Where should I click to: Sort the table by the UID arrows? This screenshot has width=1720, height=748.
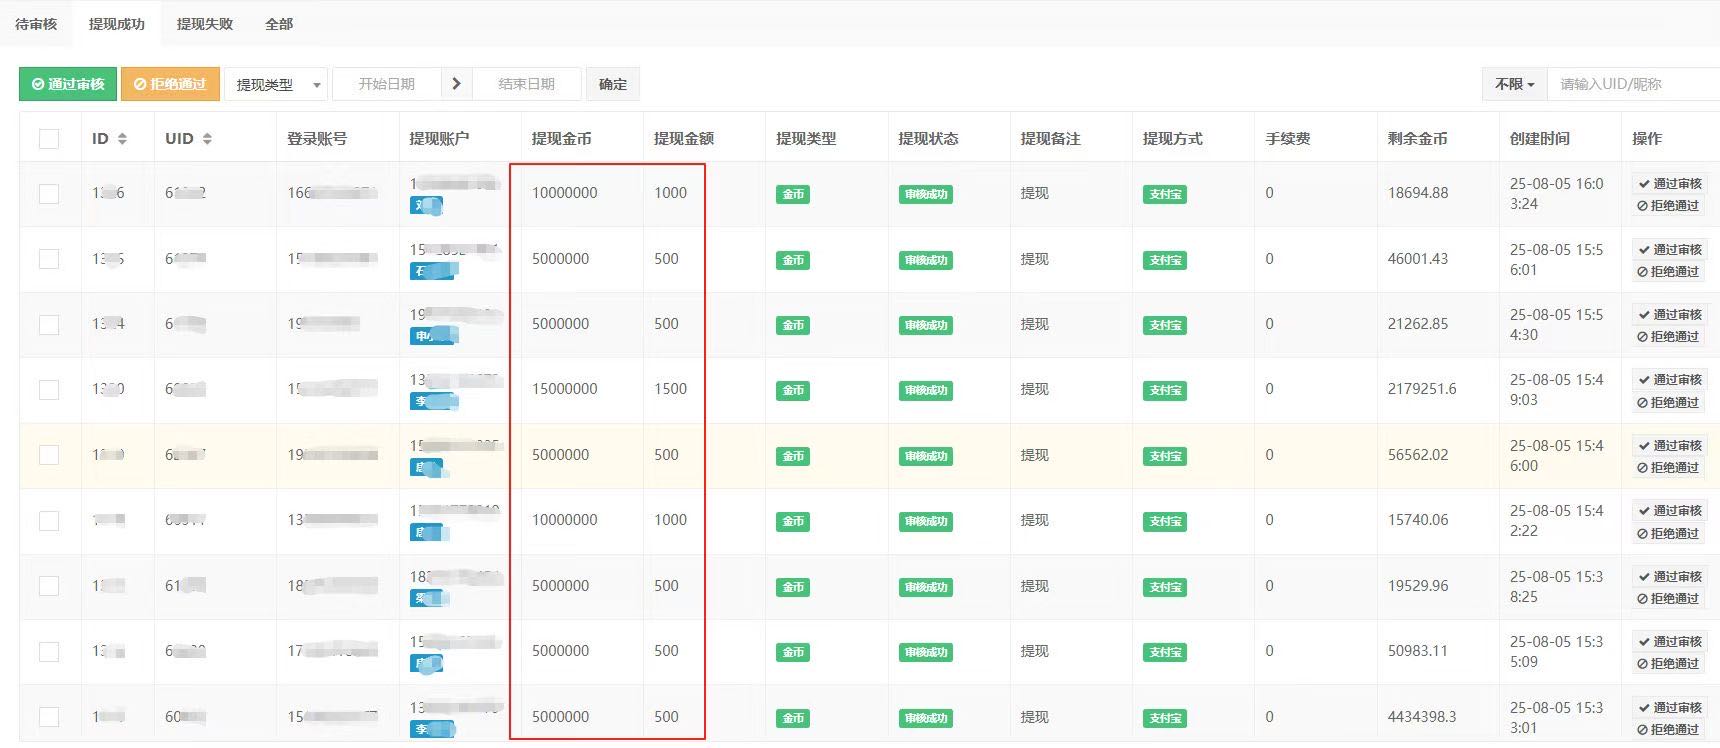[207, 139]
